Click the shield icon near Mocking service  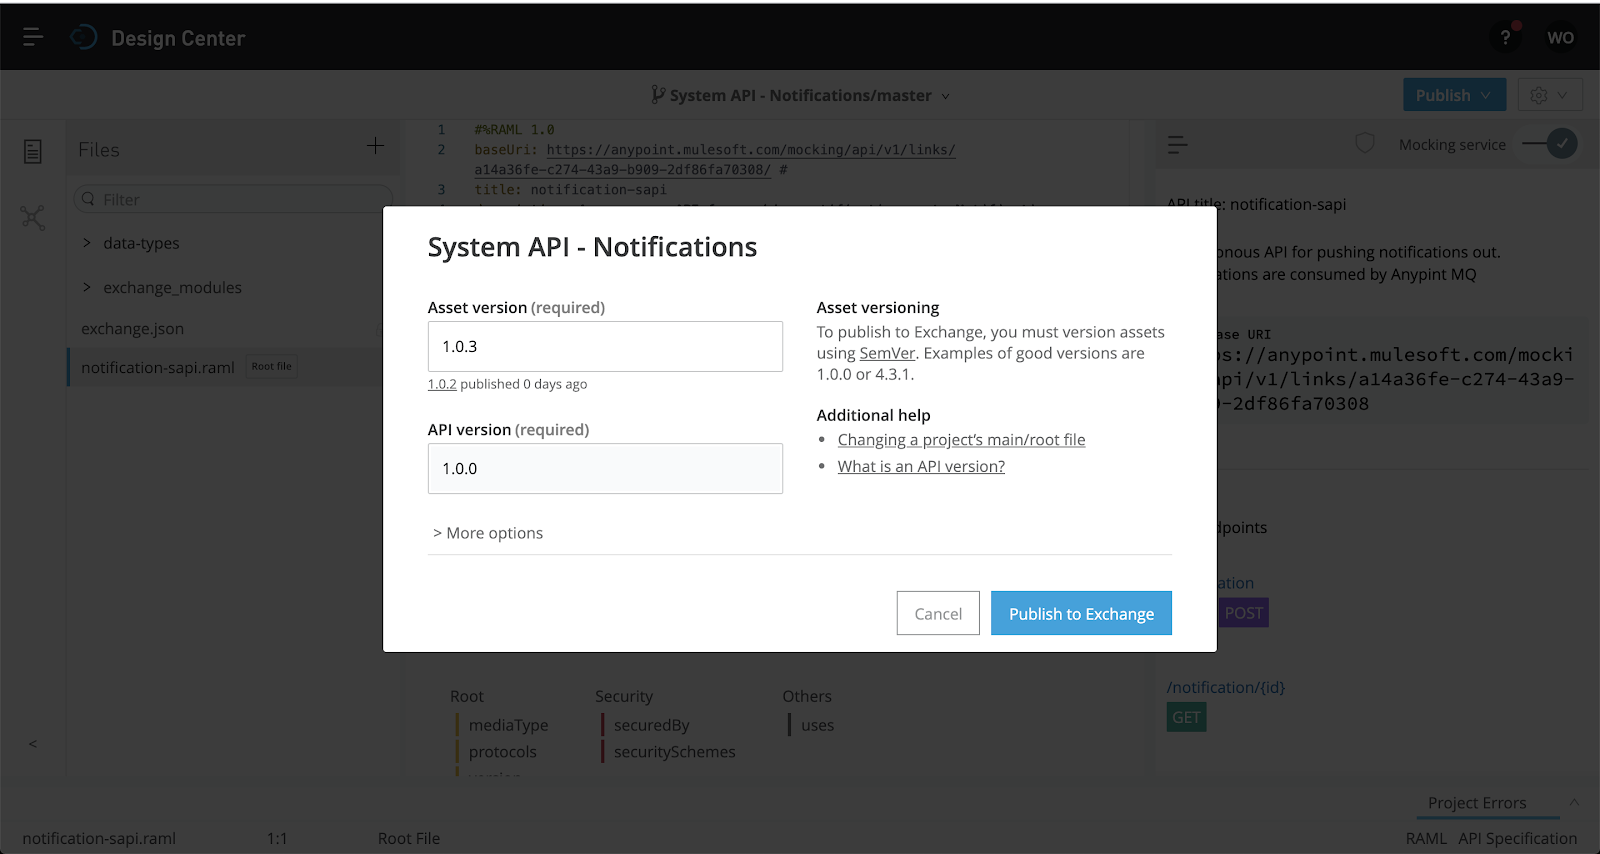pos(1365,144)
